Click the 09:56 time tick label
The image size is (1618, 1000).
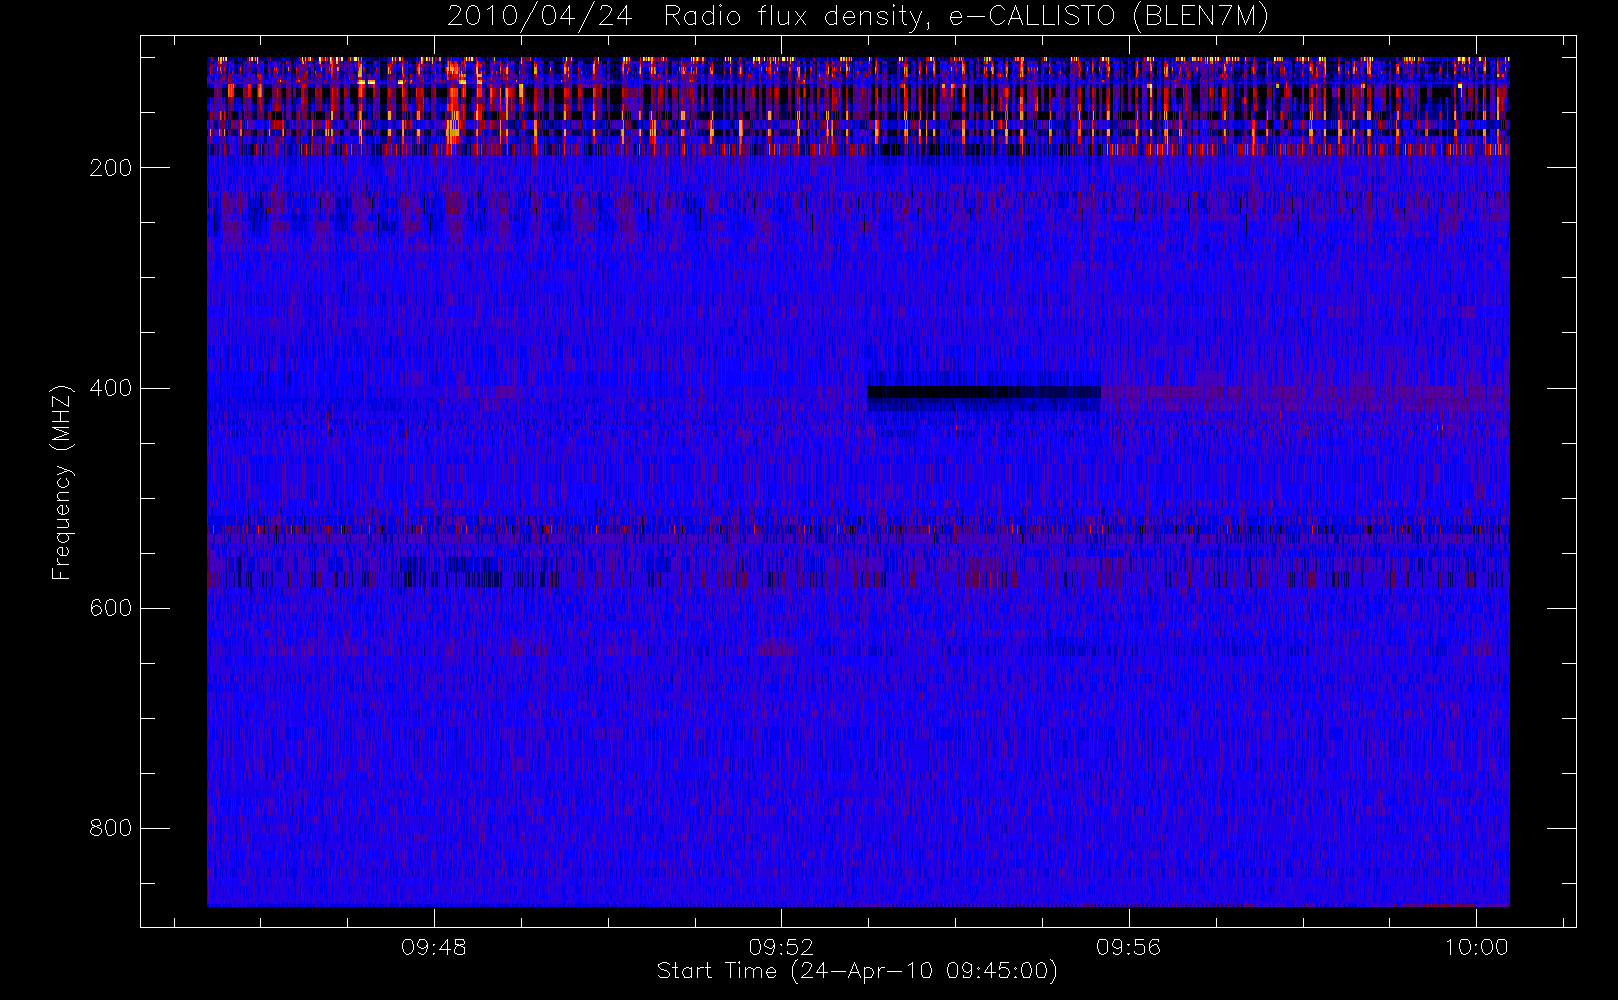[1128, 947]
